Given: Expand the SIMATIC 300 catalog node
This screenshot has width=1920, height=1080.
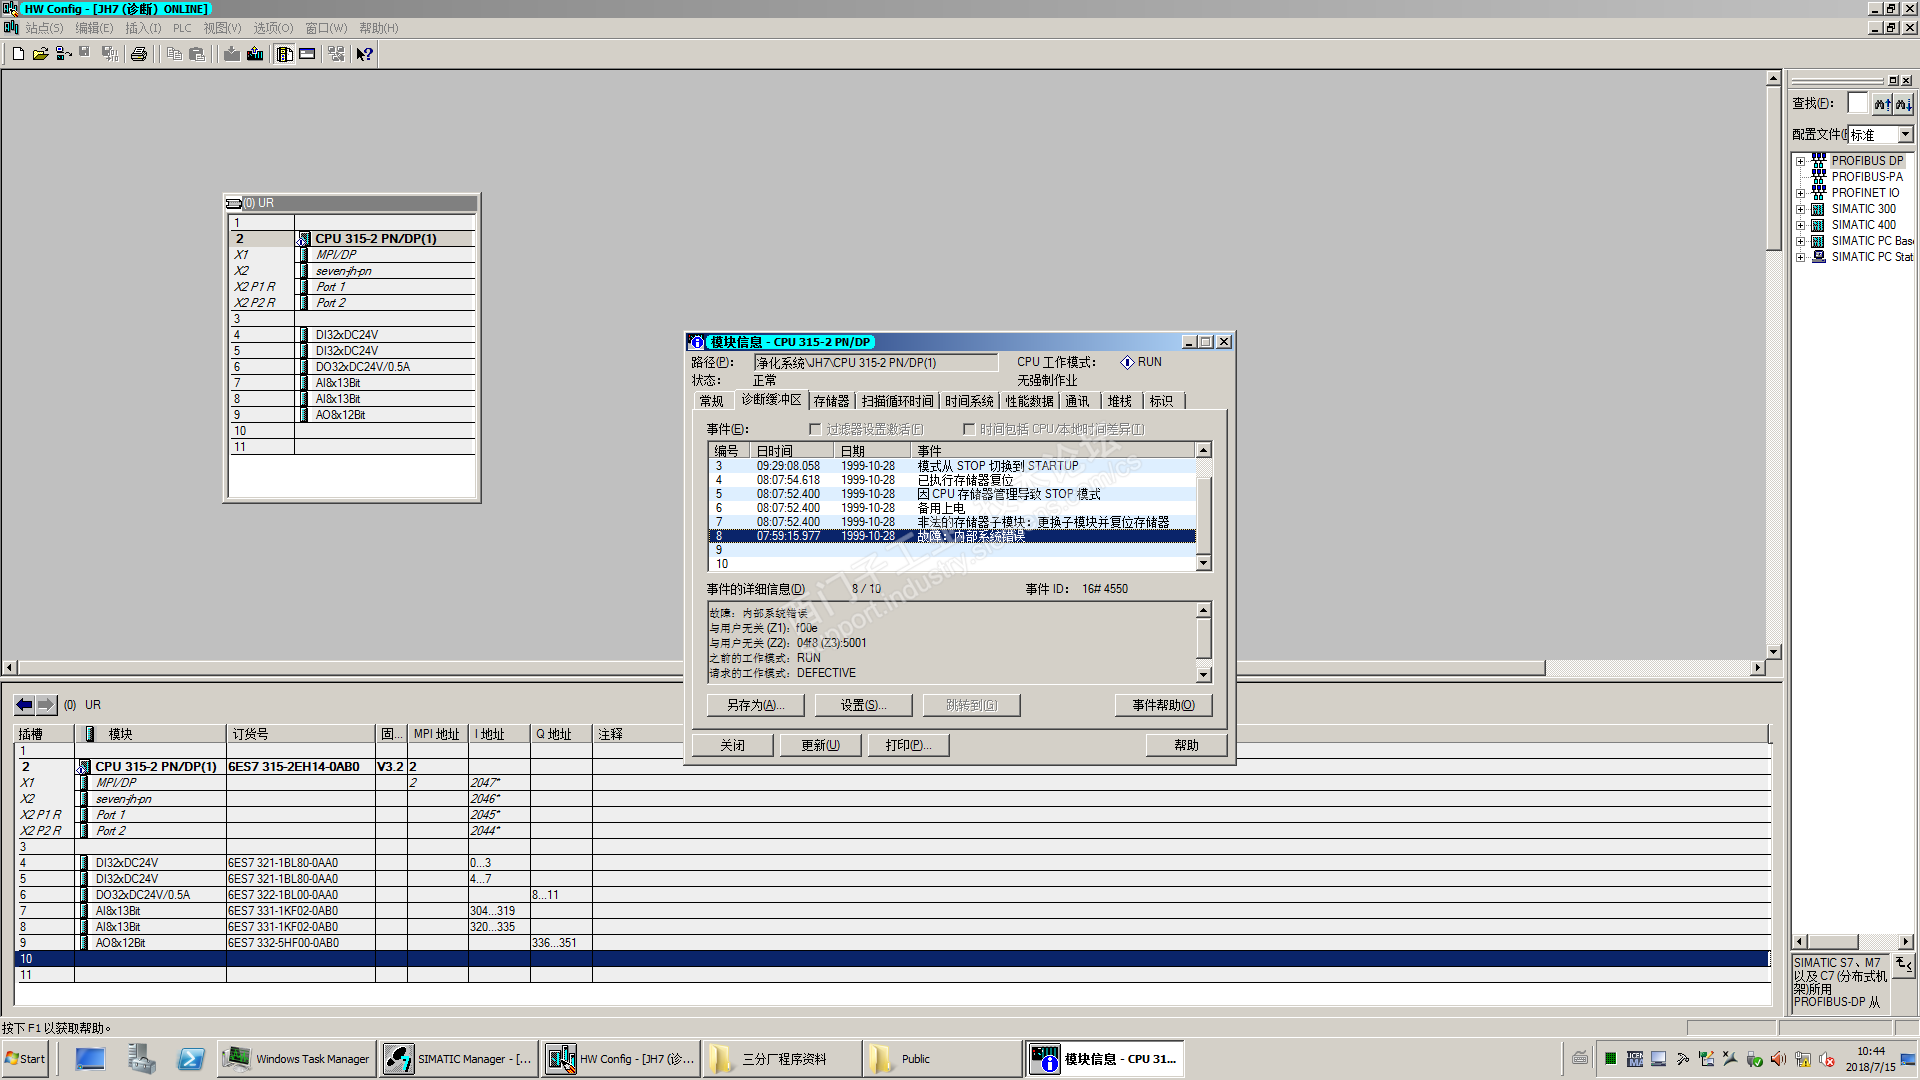Looking at the screenshot, I should (1800, 209).
